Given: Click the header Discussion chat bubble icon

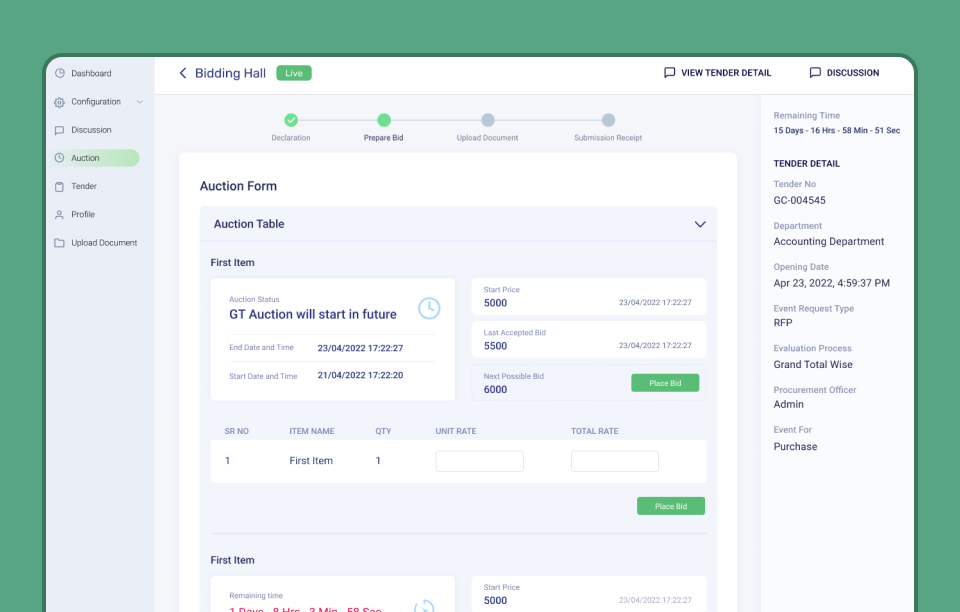Looking at the screenshot, I should (815, 73).
